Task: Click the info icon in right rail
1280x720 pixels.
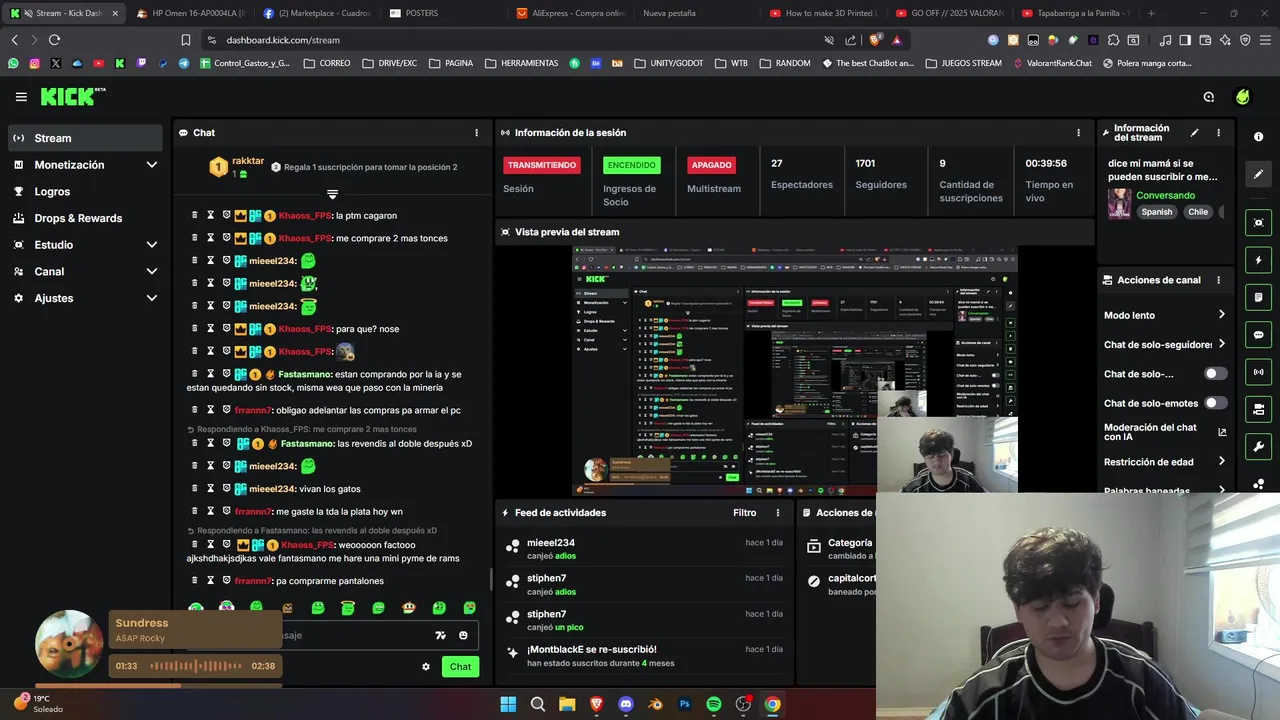Action: 1259,137
